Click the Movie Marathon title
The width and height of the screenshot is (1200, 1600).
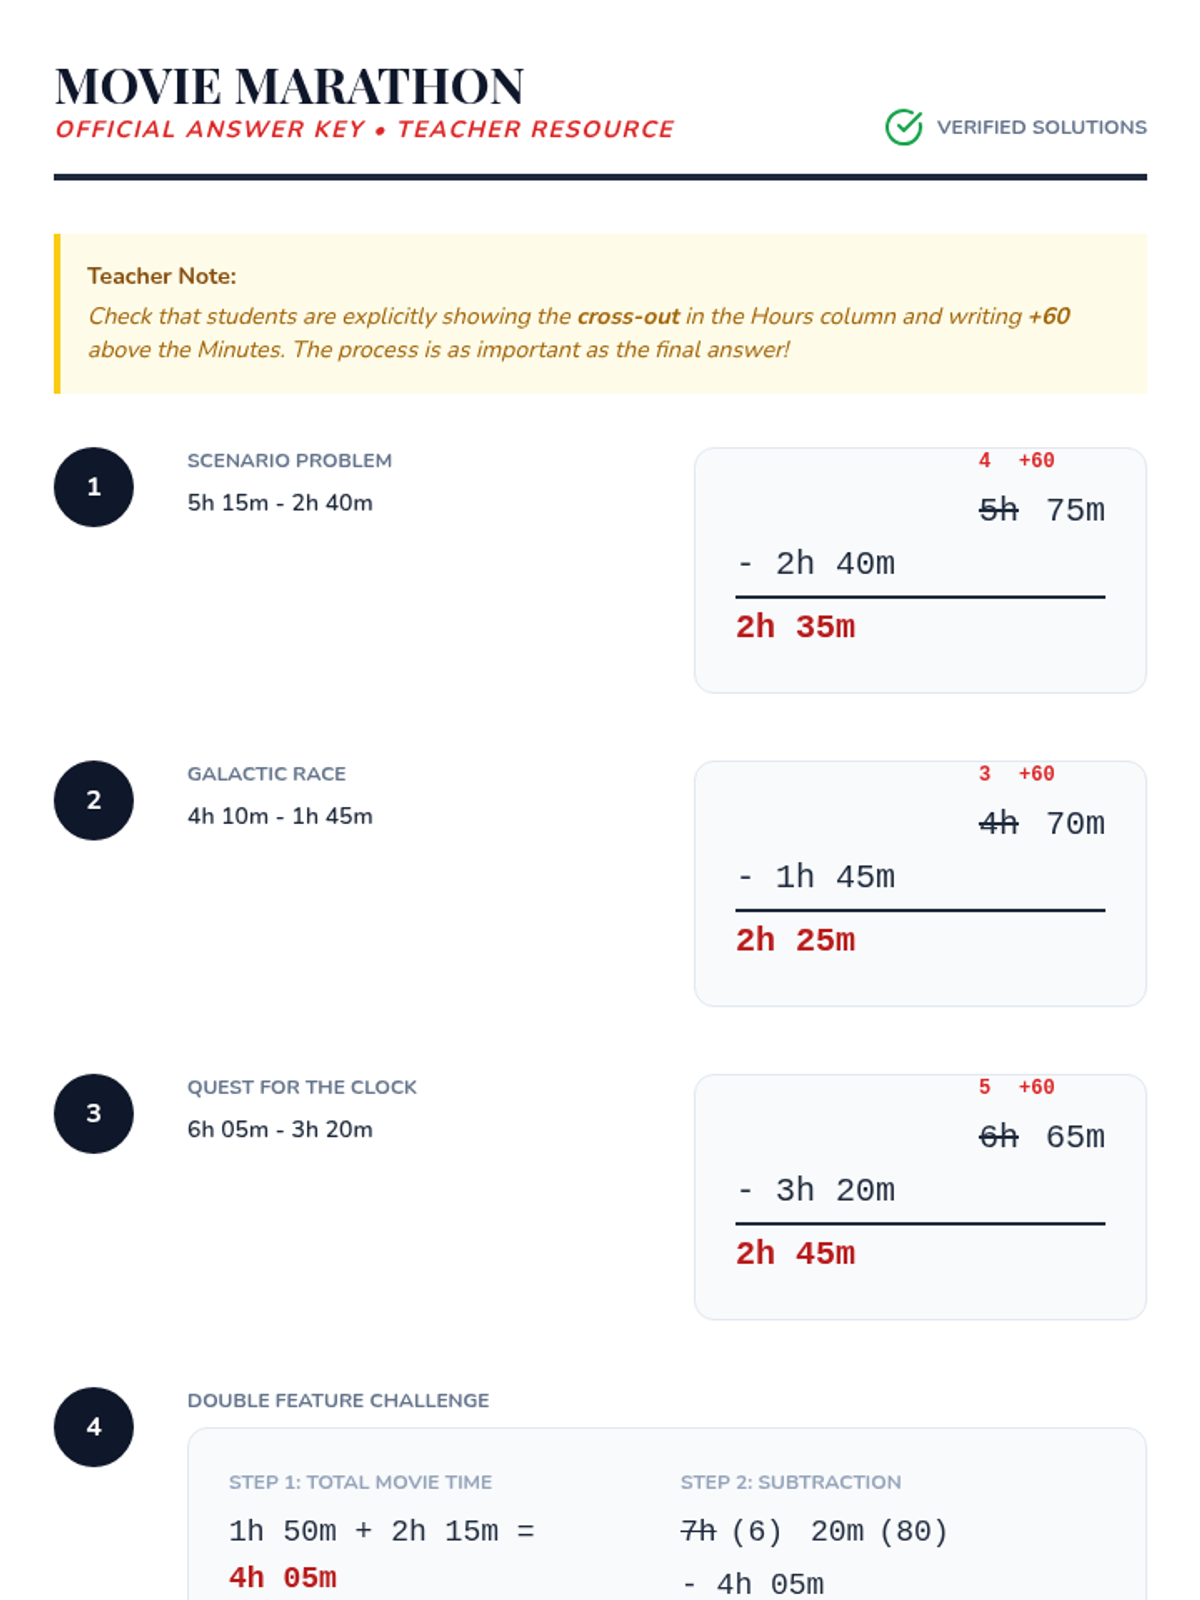[289, 86]
